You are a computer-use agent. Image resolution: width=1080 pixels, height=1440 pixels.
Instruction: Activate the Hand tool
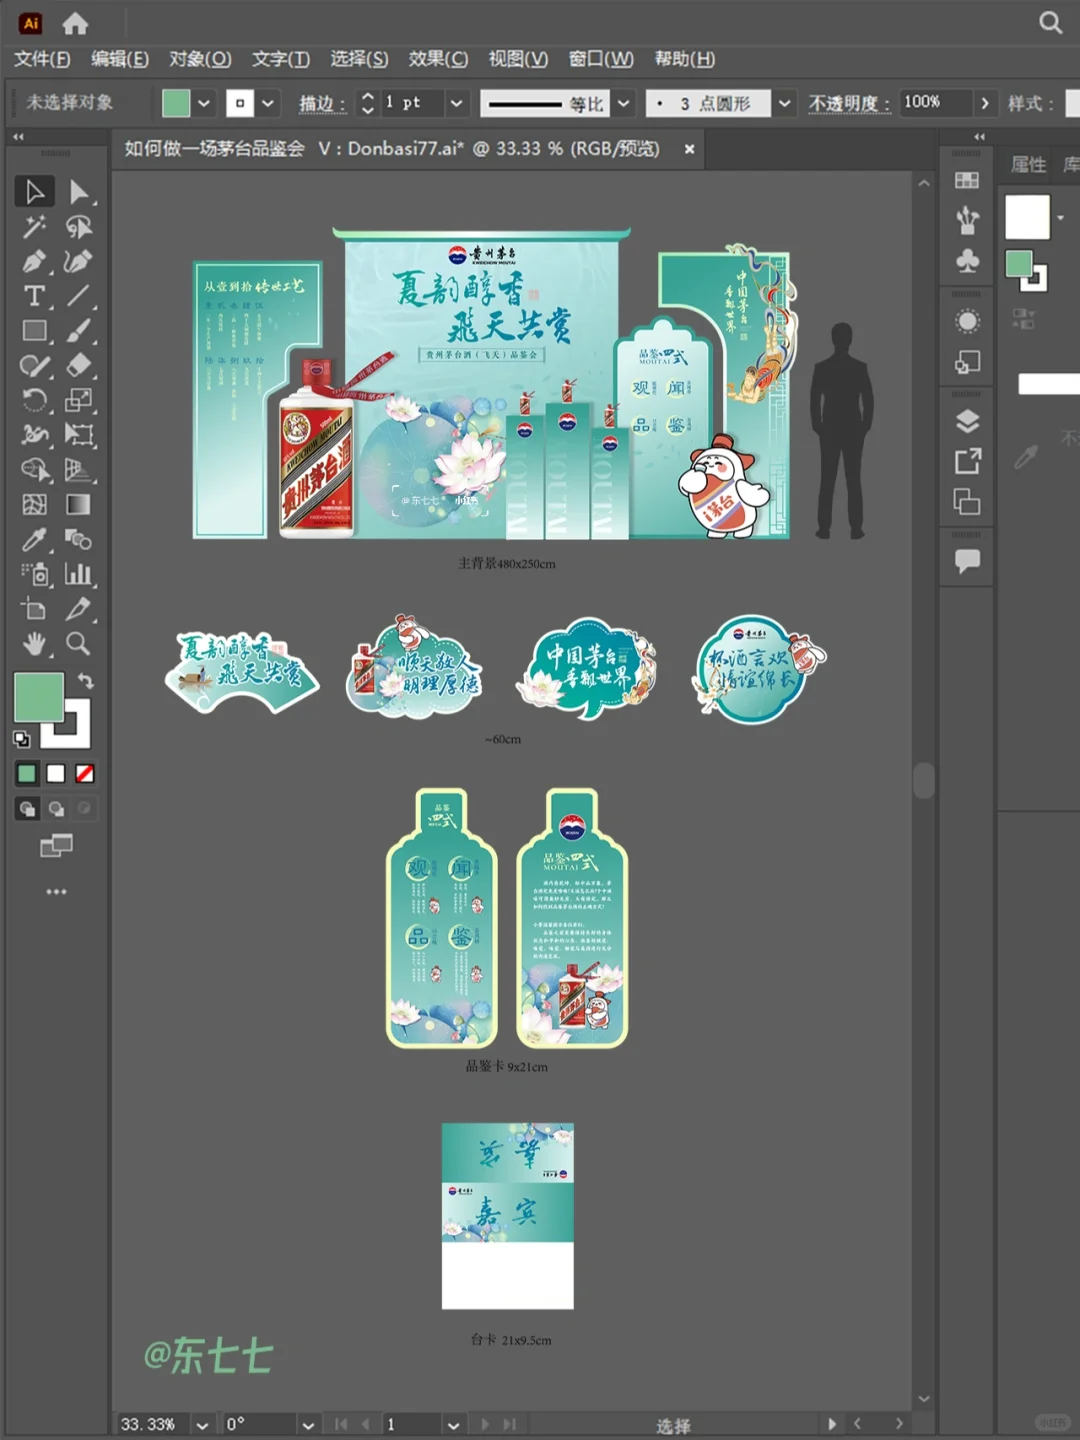click(34, 644)
